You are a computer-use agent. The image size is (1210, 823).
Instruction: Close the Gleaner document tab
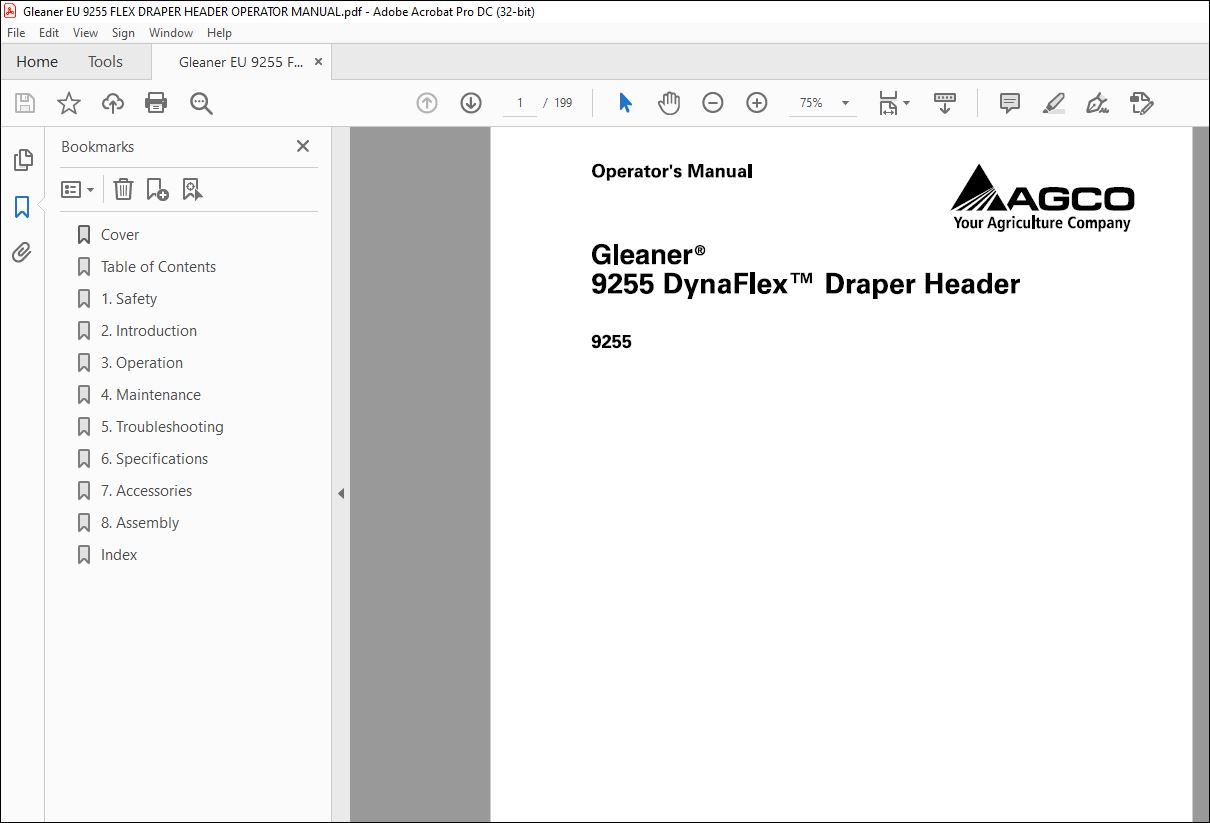pos(318,62)
